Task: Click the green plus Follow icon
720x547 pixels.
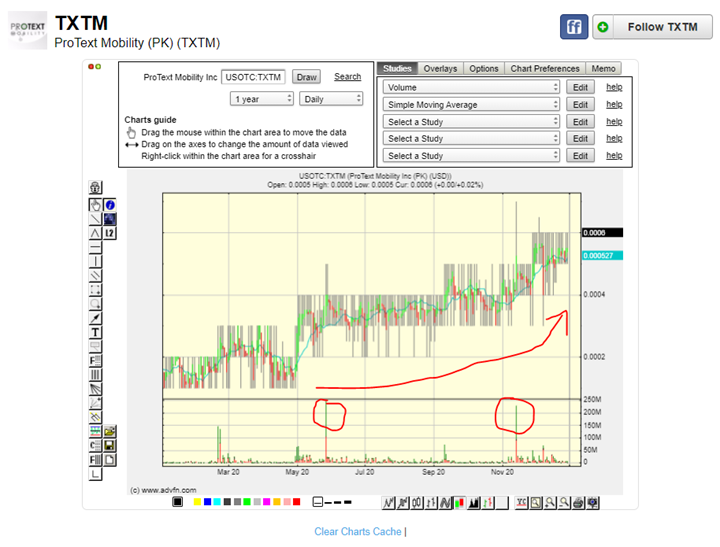Action: click(603, 27)
